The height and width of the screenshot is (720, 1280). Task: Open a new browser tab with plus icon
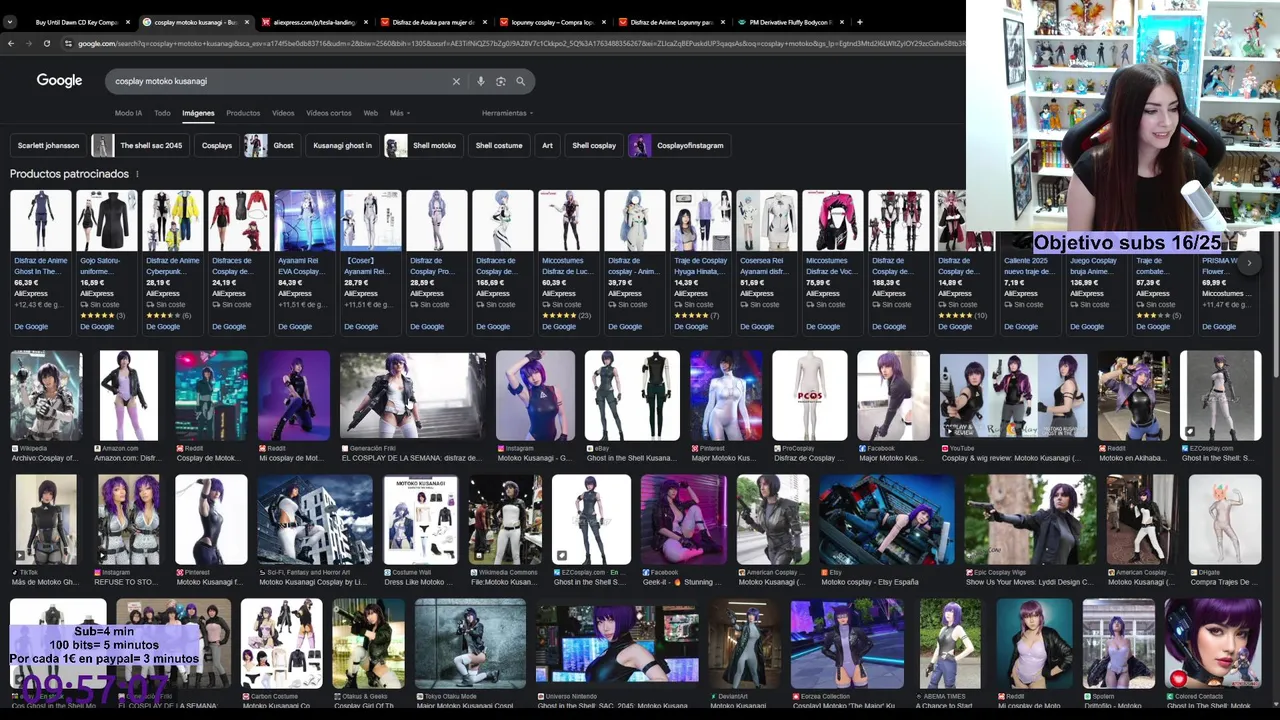coord(859,21)
